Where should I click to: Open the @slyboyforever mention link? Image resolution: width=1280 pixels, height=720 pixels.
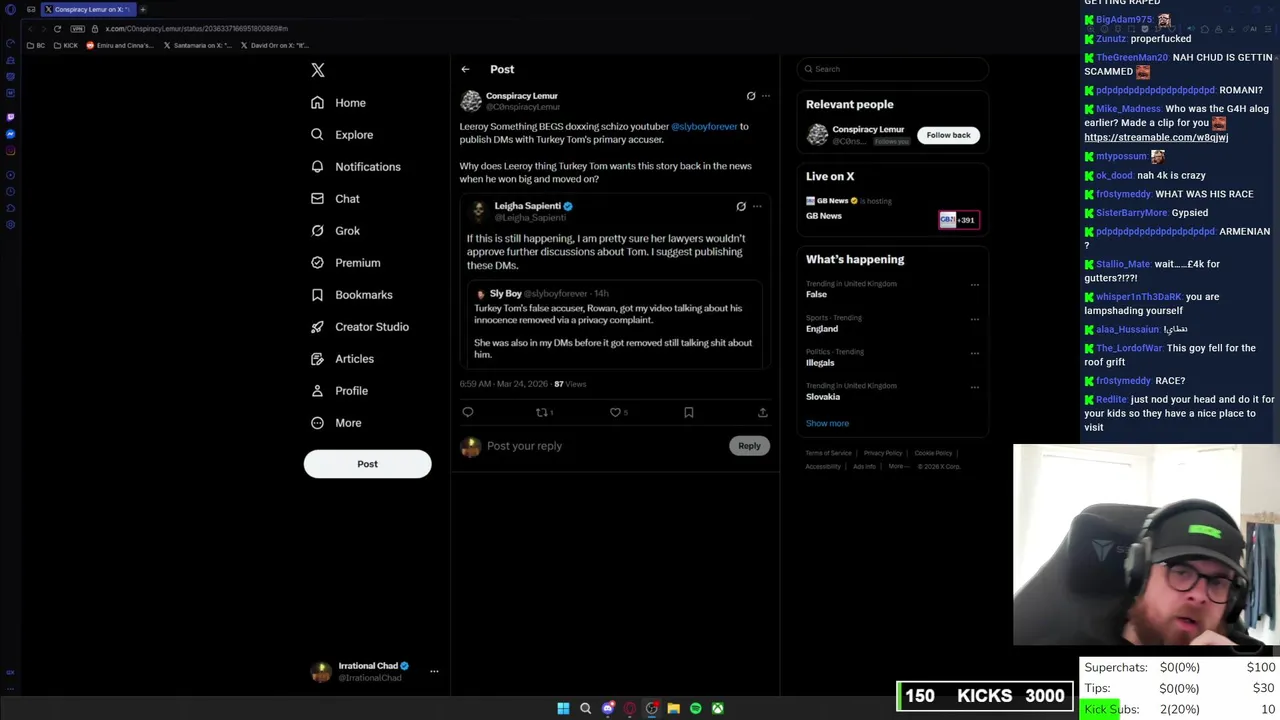[704, 127]
